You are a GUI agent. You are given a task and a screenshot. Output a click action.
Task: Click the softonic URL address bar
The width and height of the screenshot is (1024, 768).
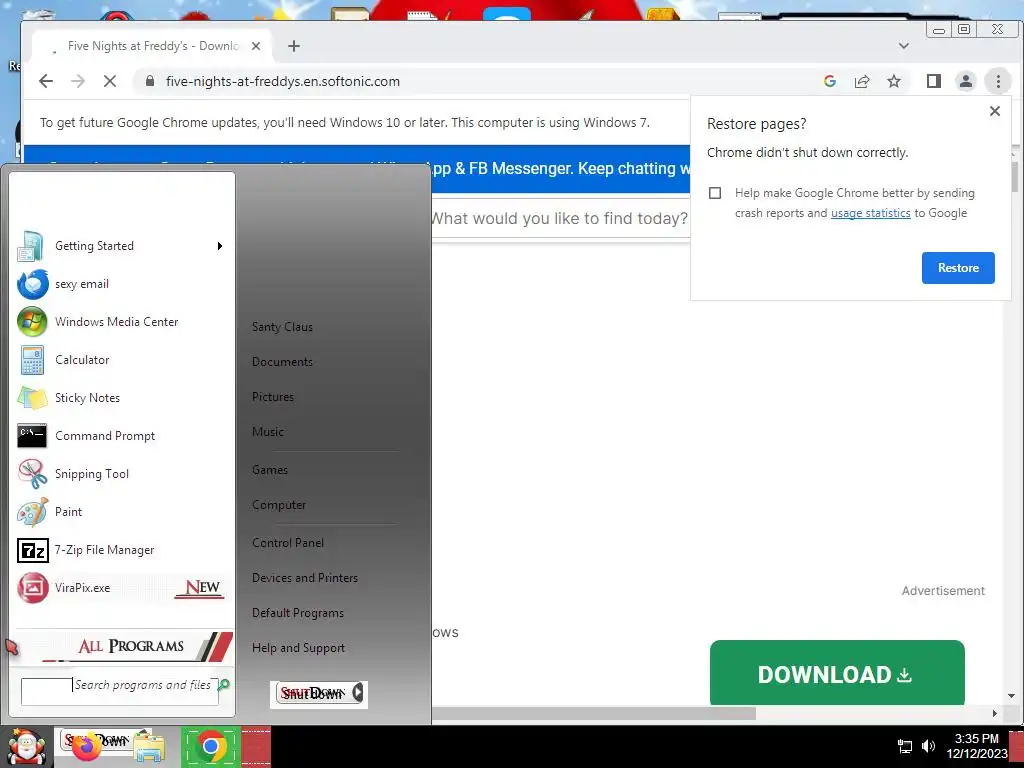(283, 81)
